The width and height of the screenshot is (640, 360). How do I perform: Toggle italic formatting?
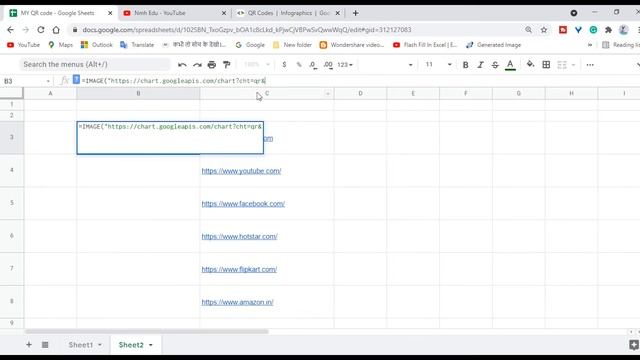pyautogui.click(x=480, y=64)
